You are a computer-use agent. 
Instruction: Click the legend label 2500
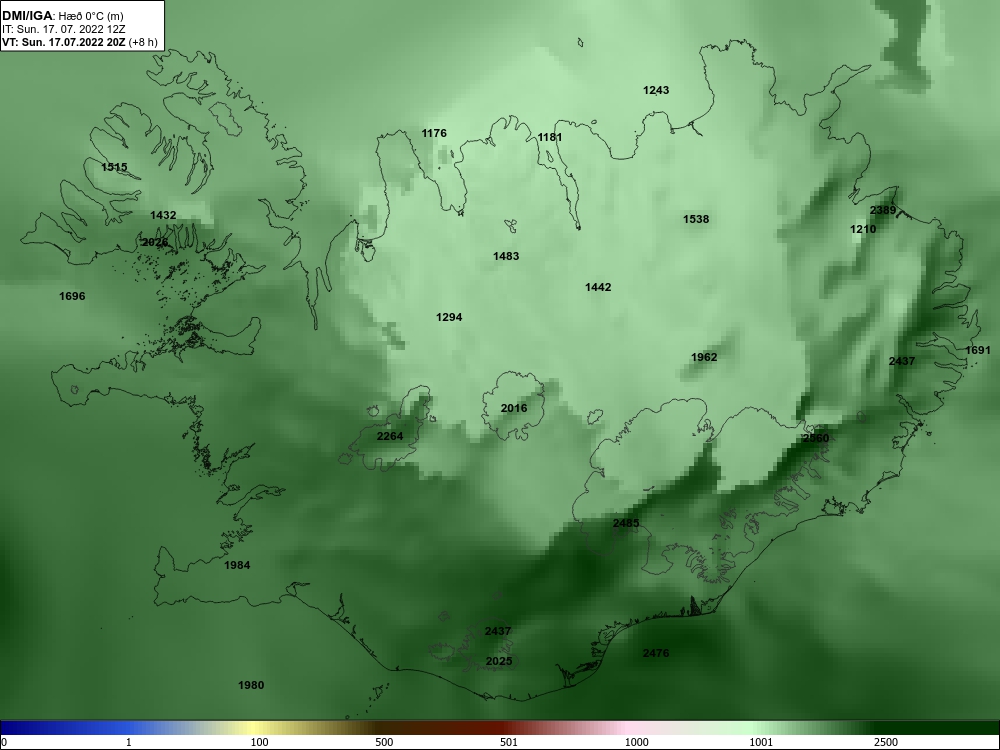point(887,742)
